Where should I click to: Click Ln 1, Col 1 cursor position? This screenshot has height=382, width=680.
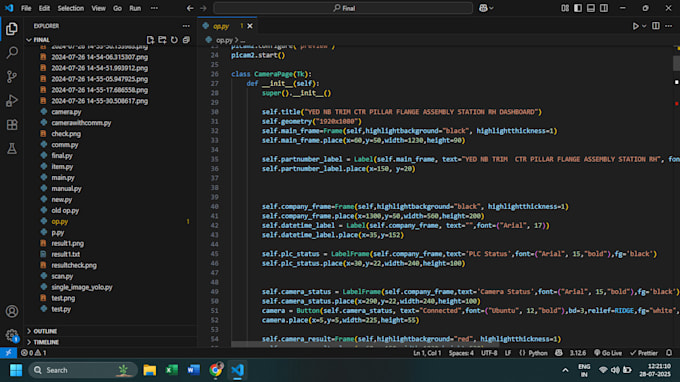coord(427,353)
